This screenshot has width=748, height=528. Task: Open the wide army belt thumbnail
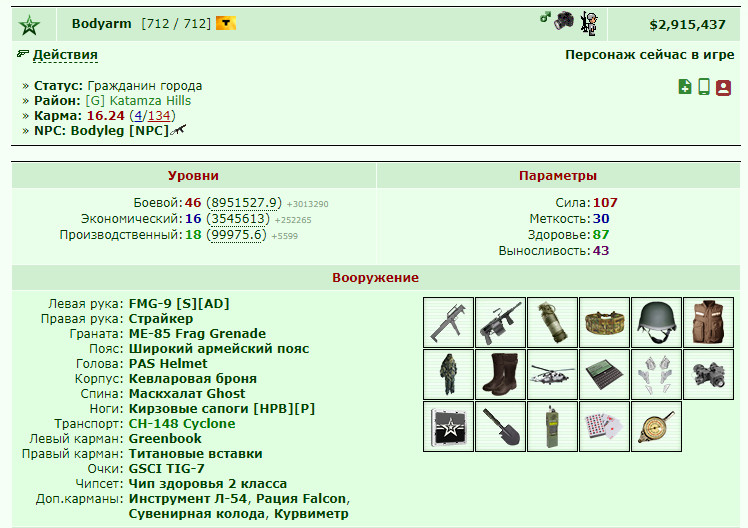pos(604,322)
